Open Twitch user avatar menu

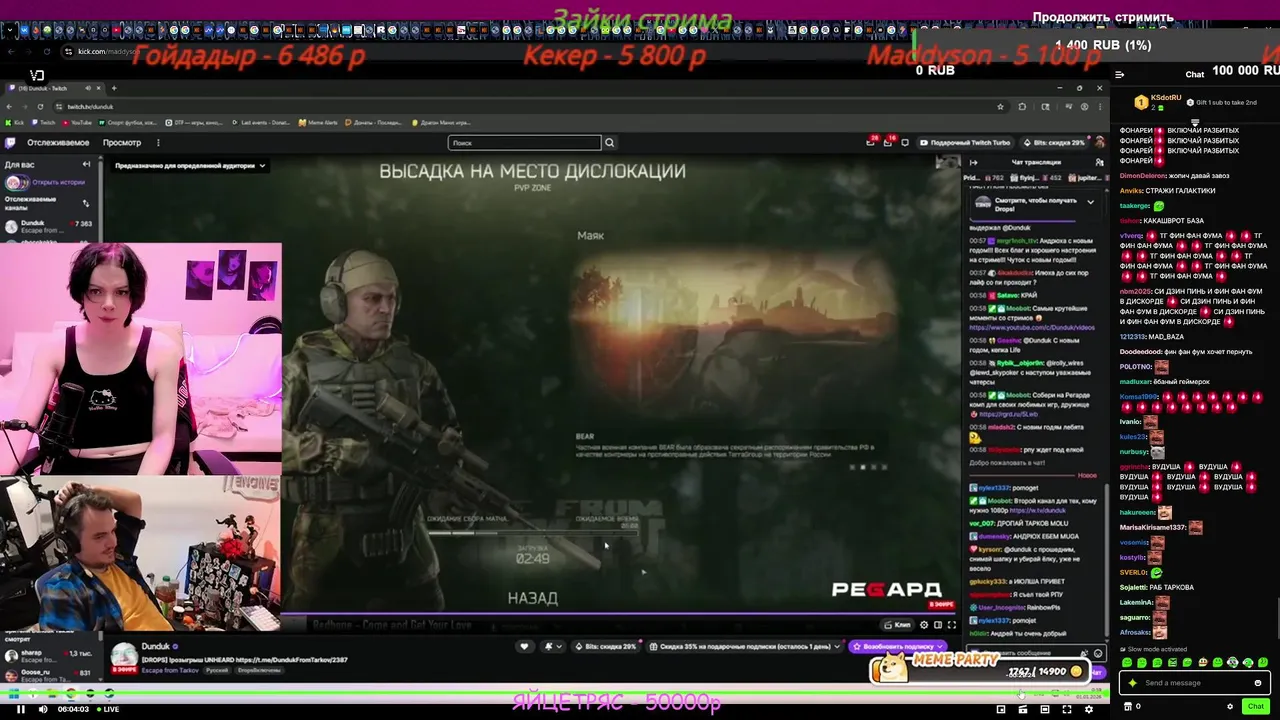tap(1100, 143)
